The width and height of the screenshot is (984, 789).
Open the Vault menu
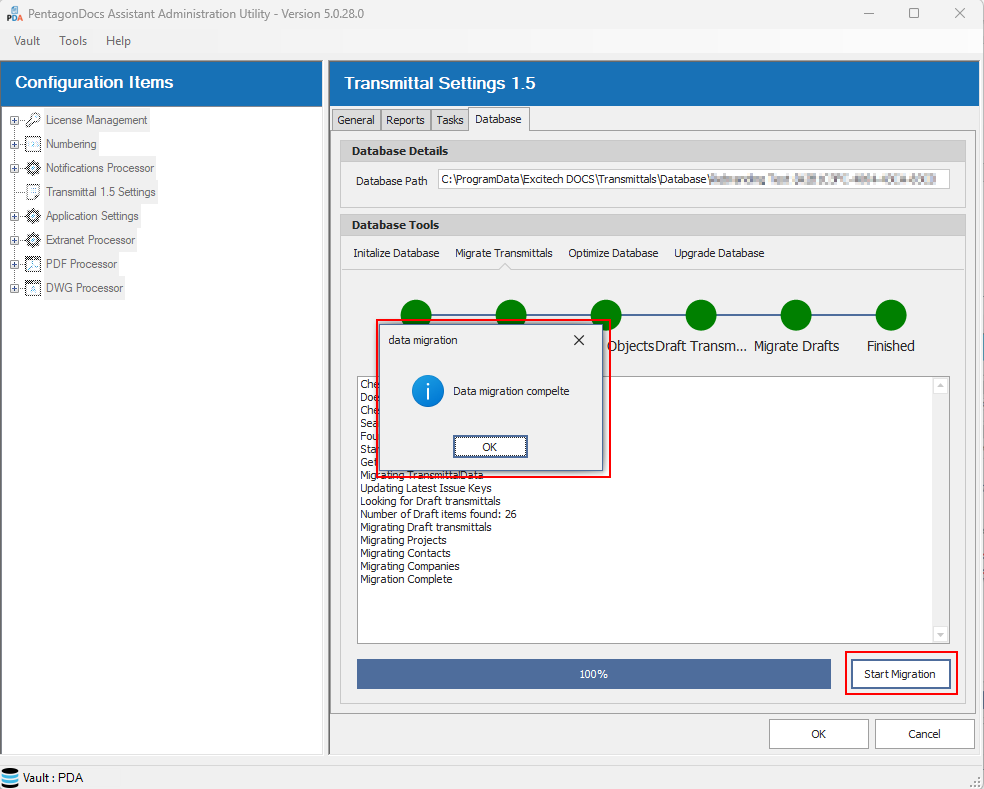[x=27, y=41]
